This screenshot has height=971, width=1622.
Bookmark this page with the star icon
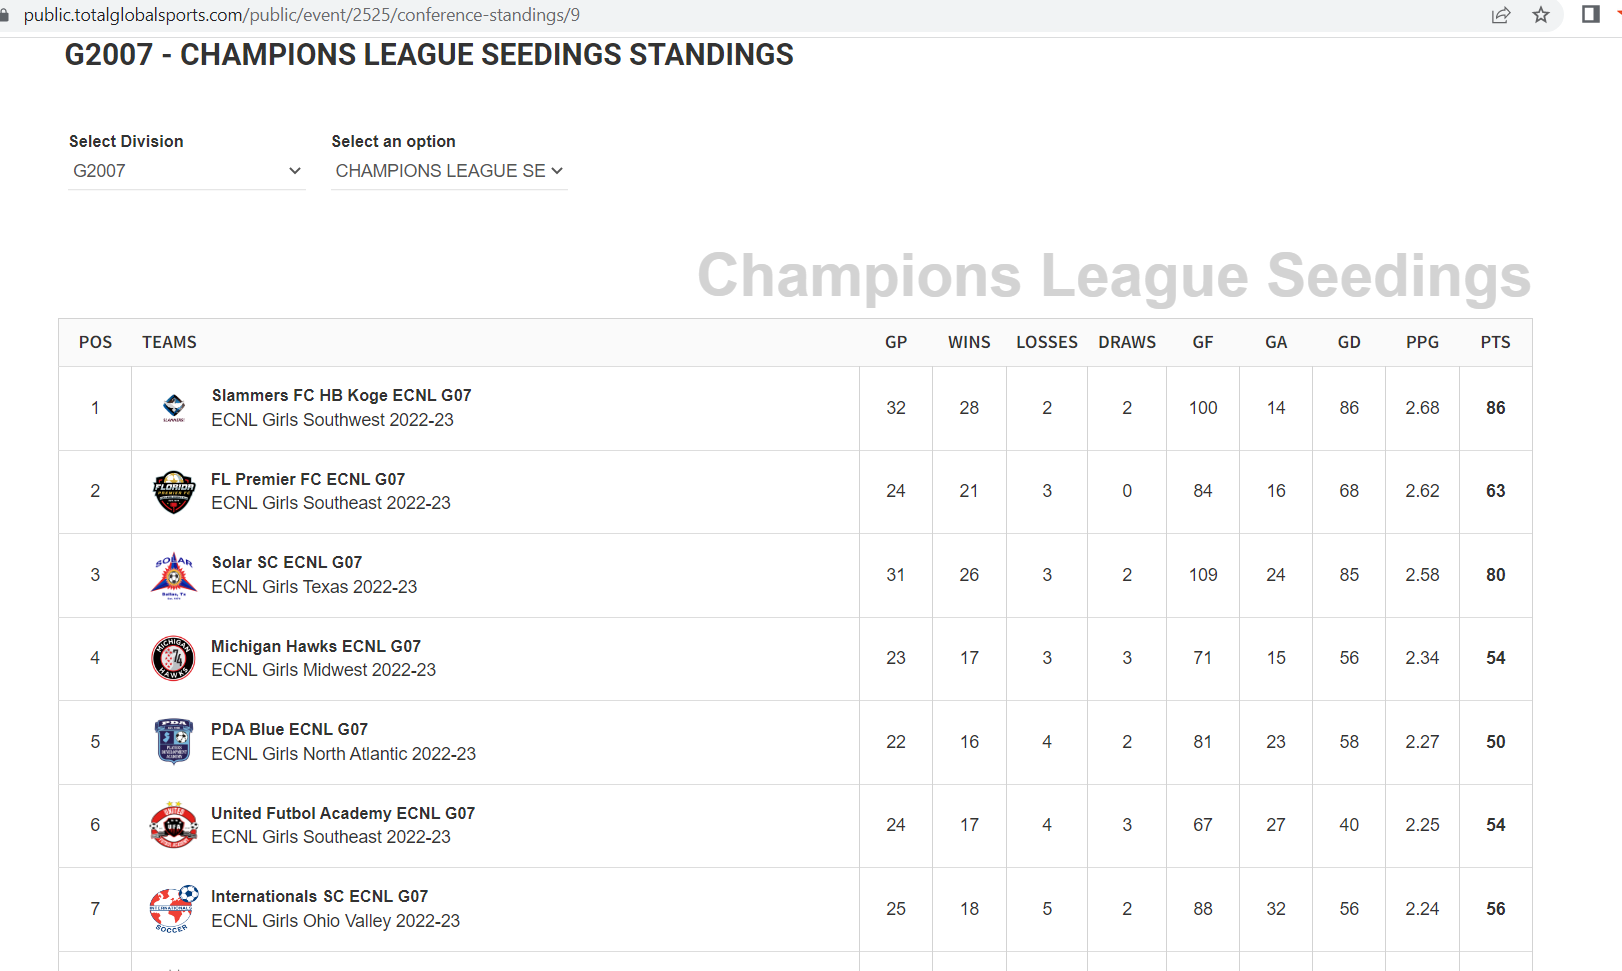[1541, 15]
